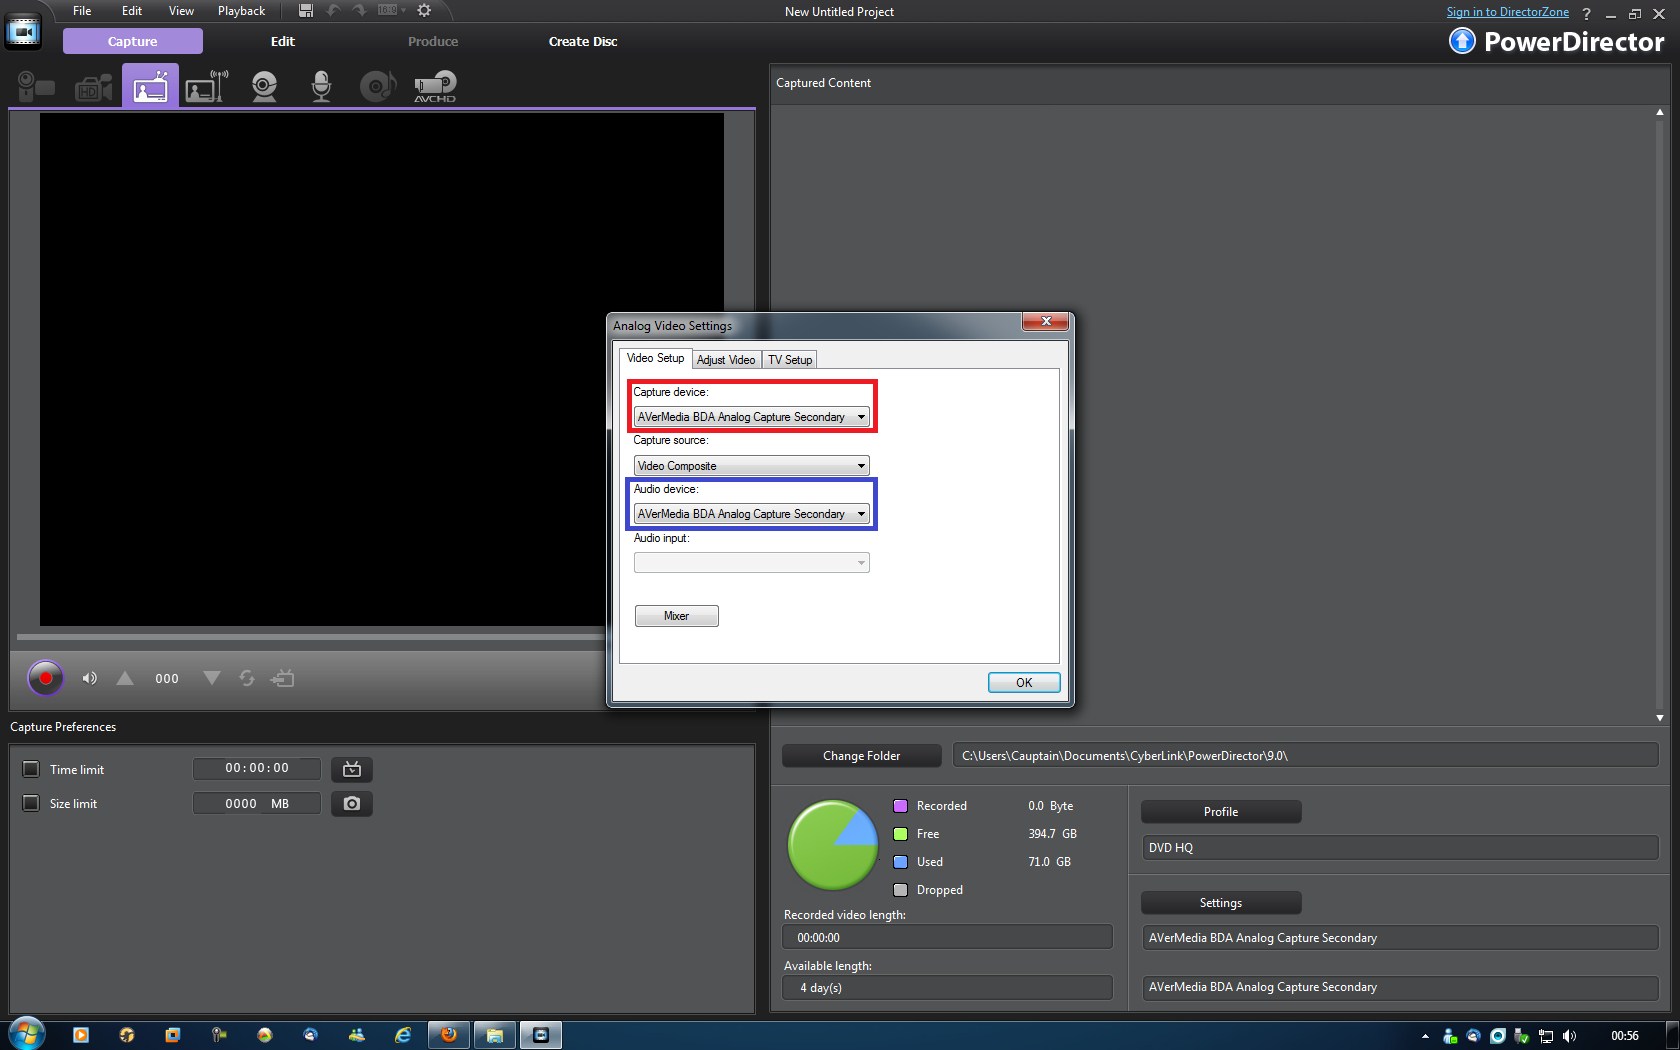This screenshot has width=1680, height=1050.
Task: Open the 16:9 aspect ratio dropdown
Action: tap(392, 10)
